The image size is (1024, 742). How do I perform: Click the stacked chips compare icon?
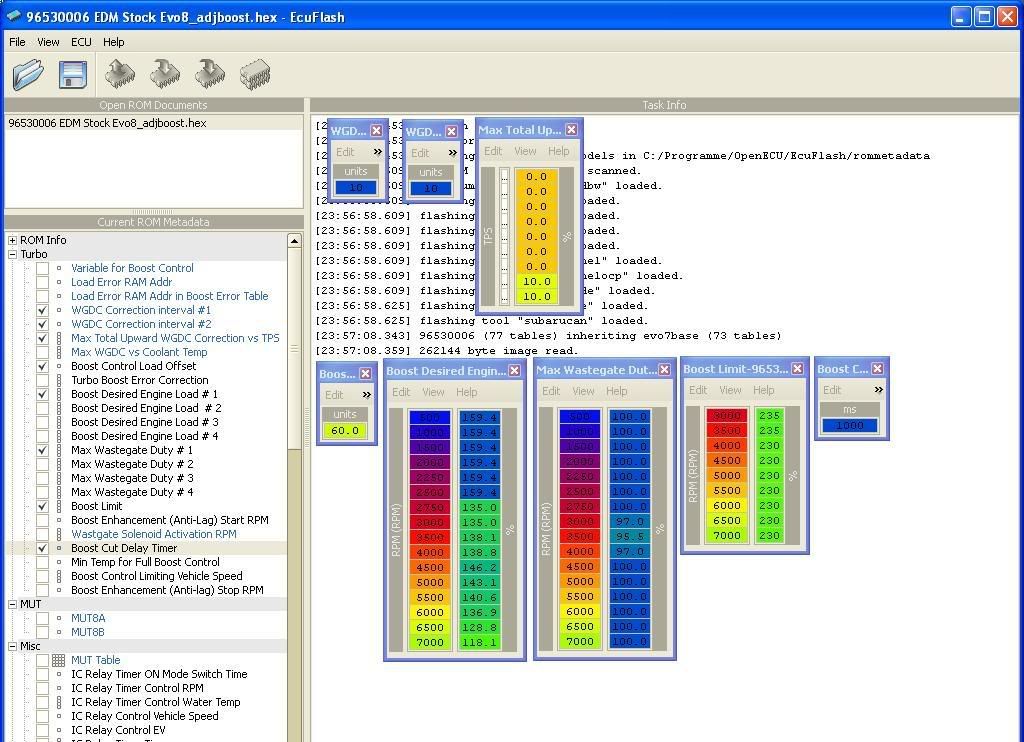tap(255, 74)
